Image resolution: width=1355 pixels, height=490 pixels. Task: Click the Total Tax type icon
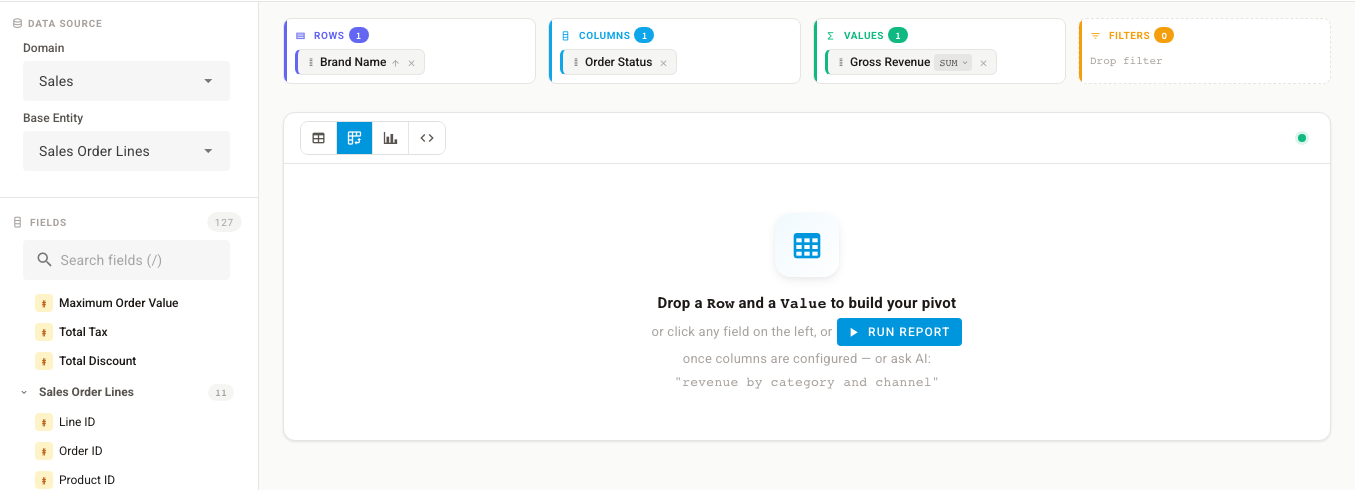tap(44, 332)
